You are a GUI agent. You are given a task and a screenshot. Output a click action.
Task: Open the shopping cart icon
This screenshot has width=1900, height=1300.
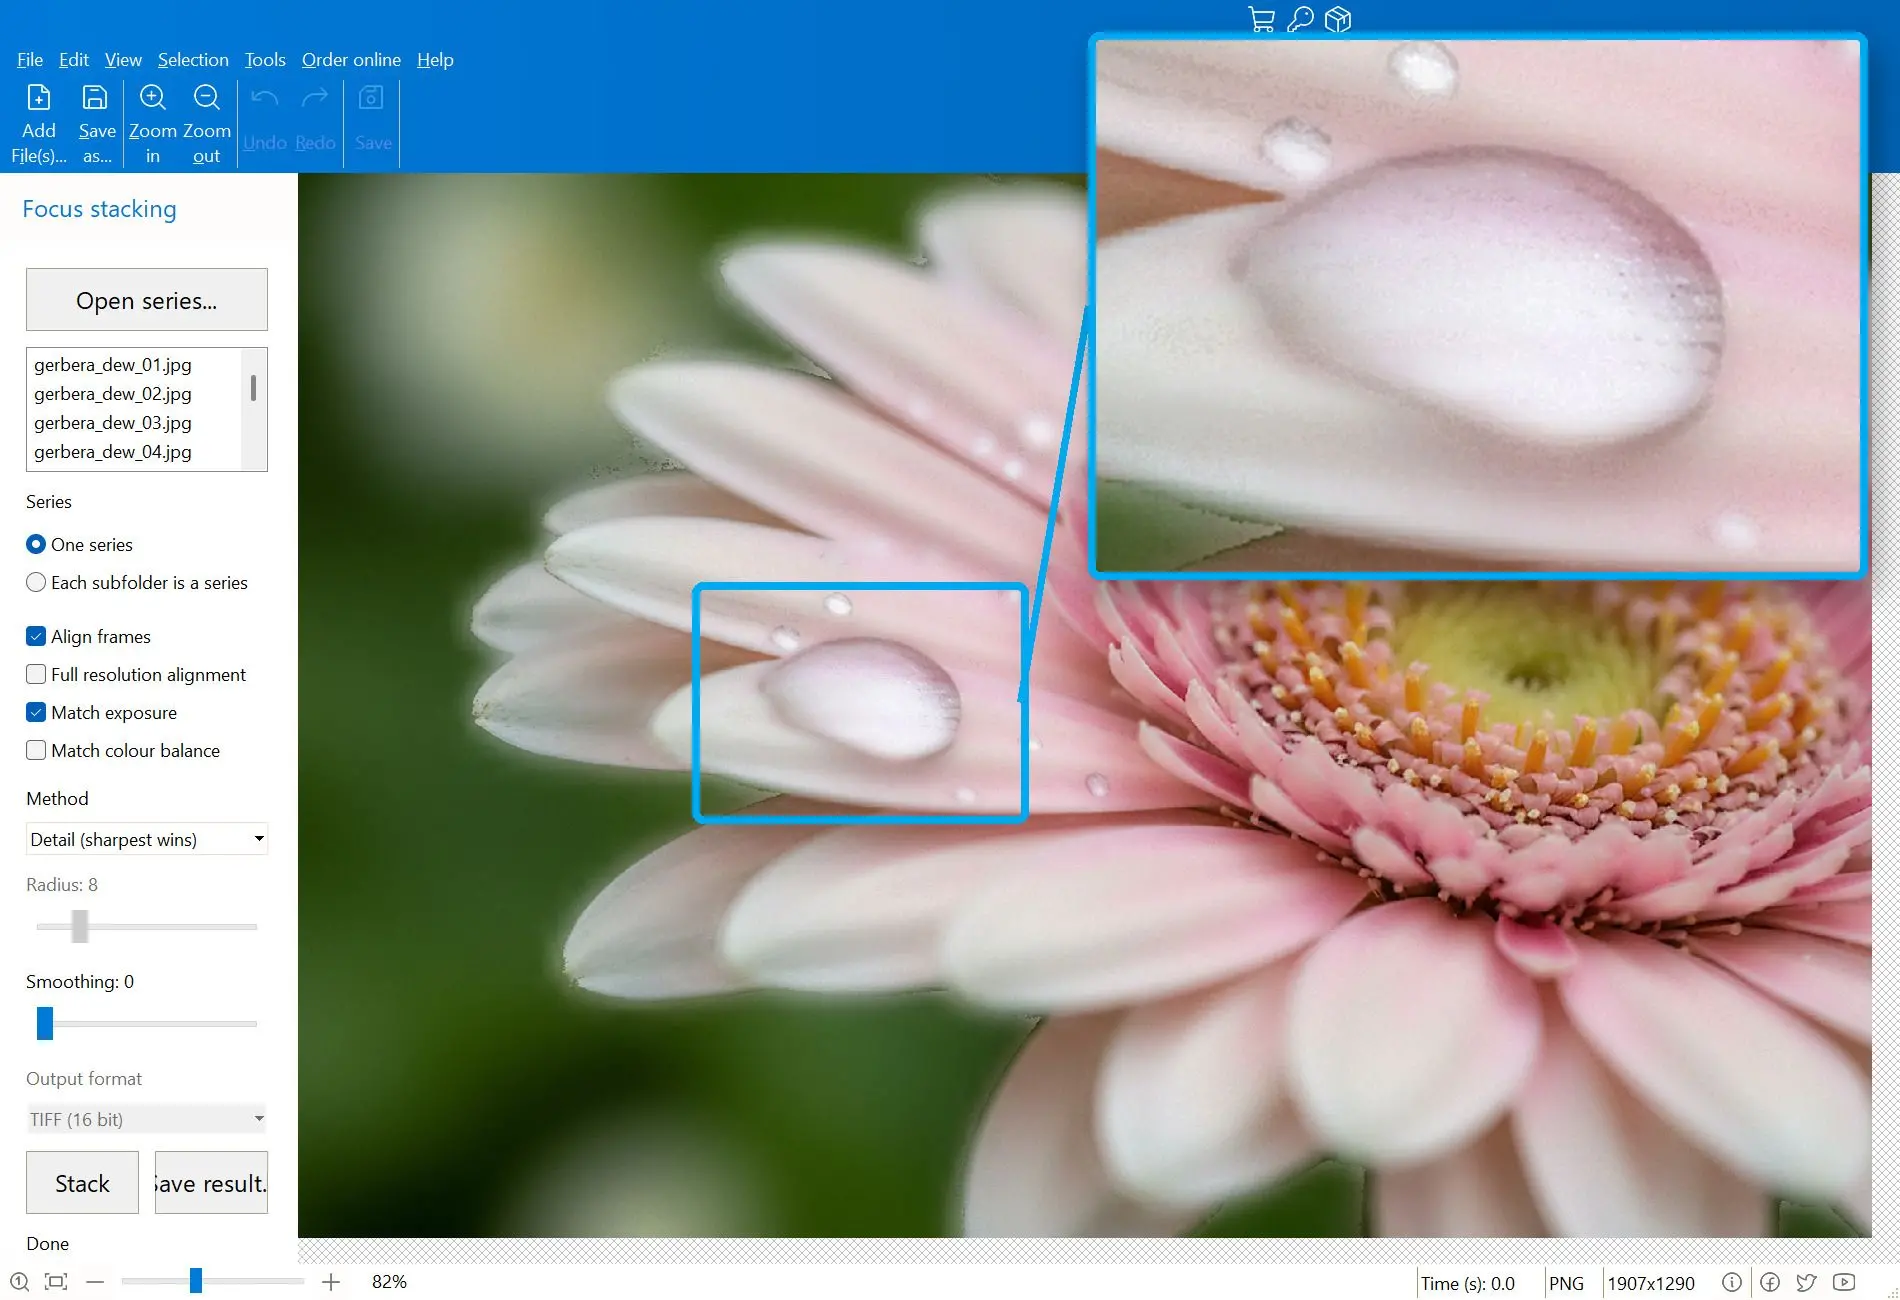1262,19
